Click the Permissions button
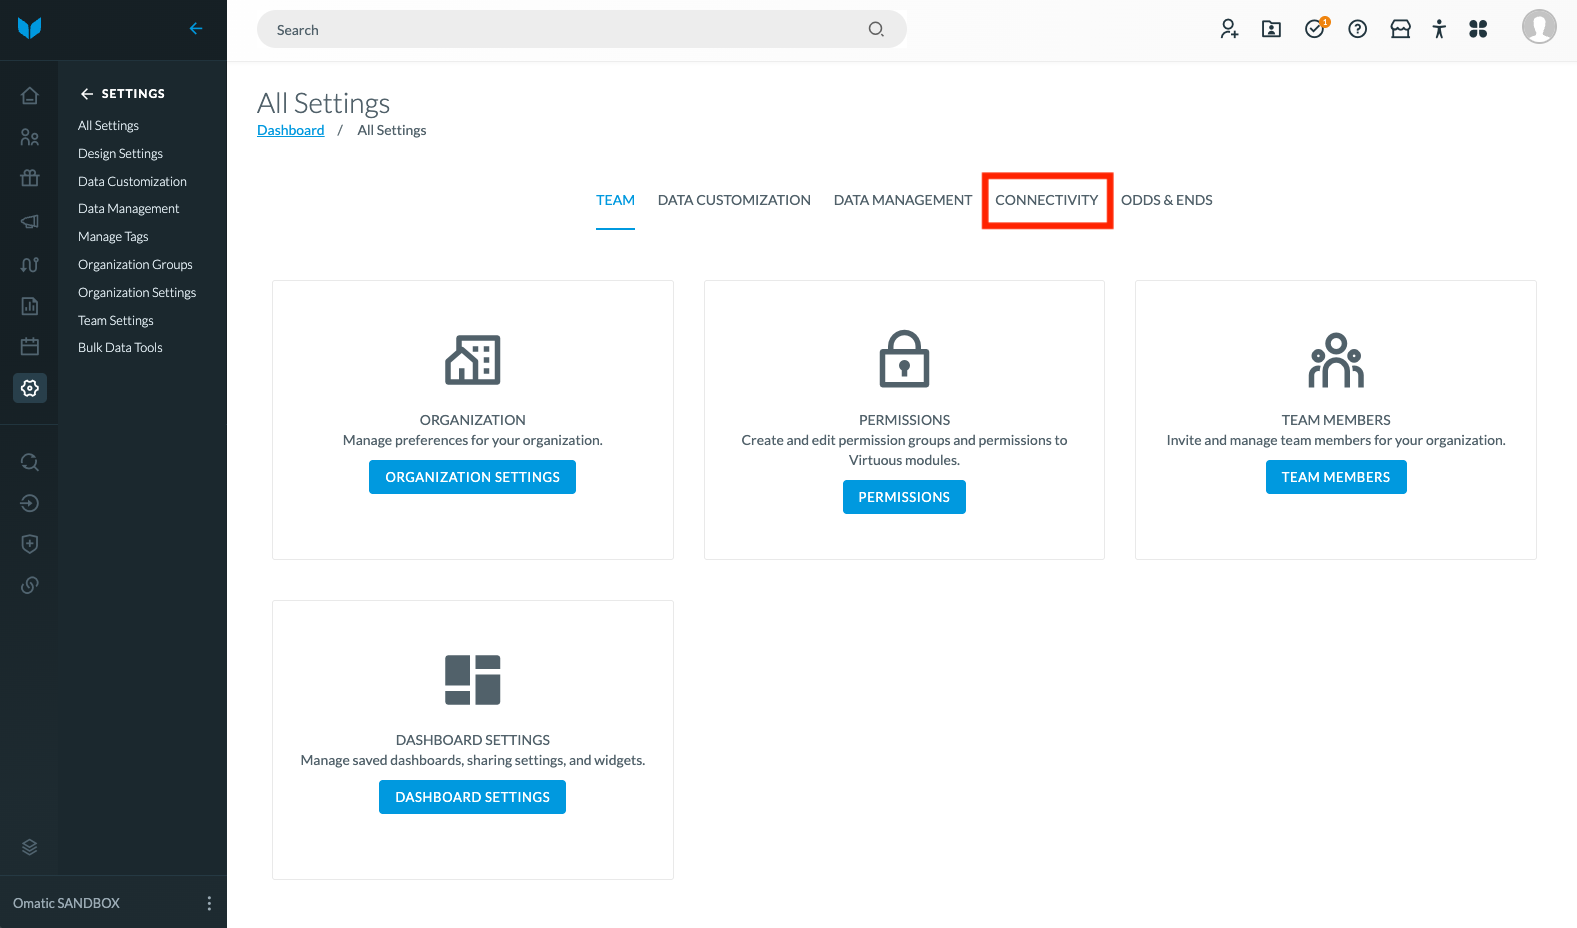This screenshot has height=928, width=1577. [x=904, y=497]
